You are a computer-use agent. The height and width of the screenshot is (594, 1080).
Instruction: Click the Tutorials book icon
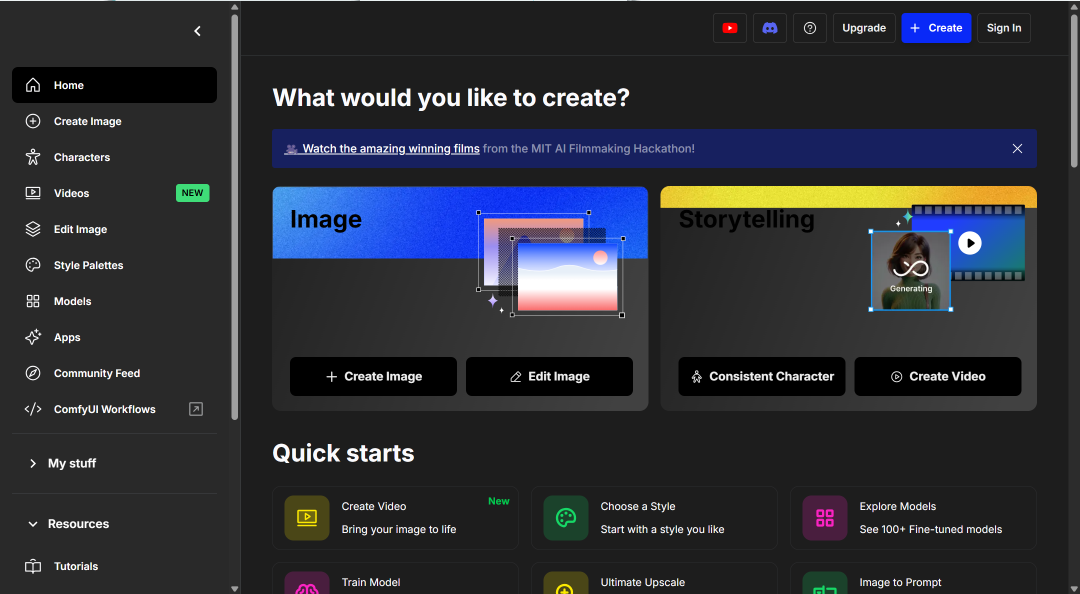coord(33,566)
